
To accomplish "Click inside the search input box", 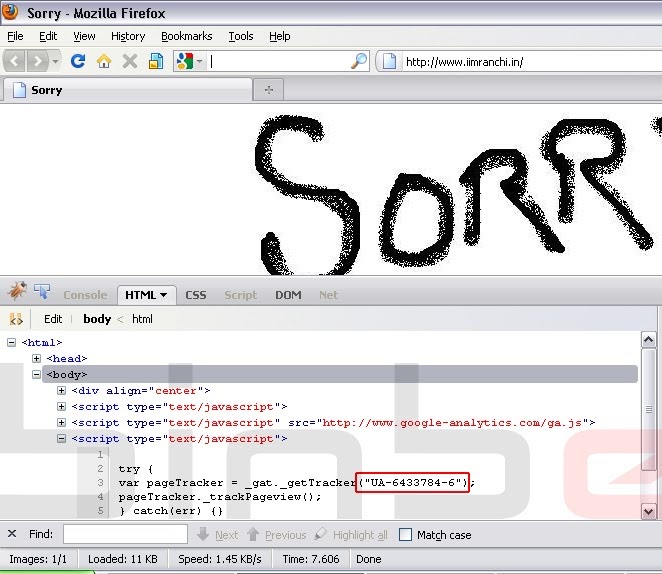I will 279,62.
